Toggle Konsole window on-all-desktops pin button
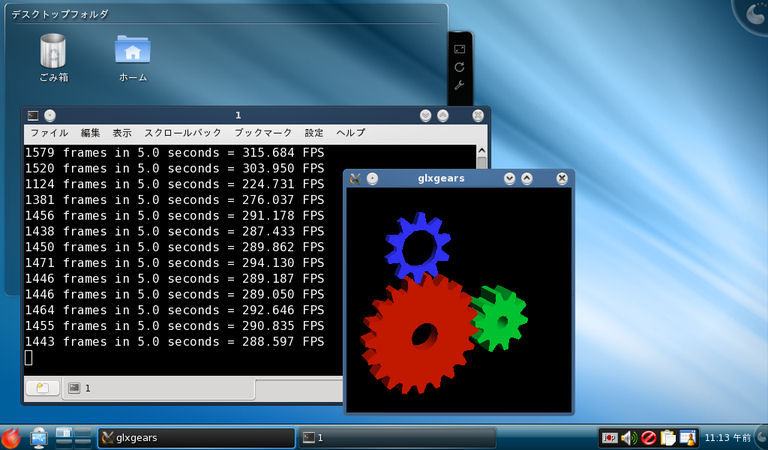This screenshot has height=450, width=768. [x=50, y=116]
